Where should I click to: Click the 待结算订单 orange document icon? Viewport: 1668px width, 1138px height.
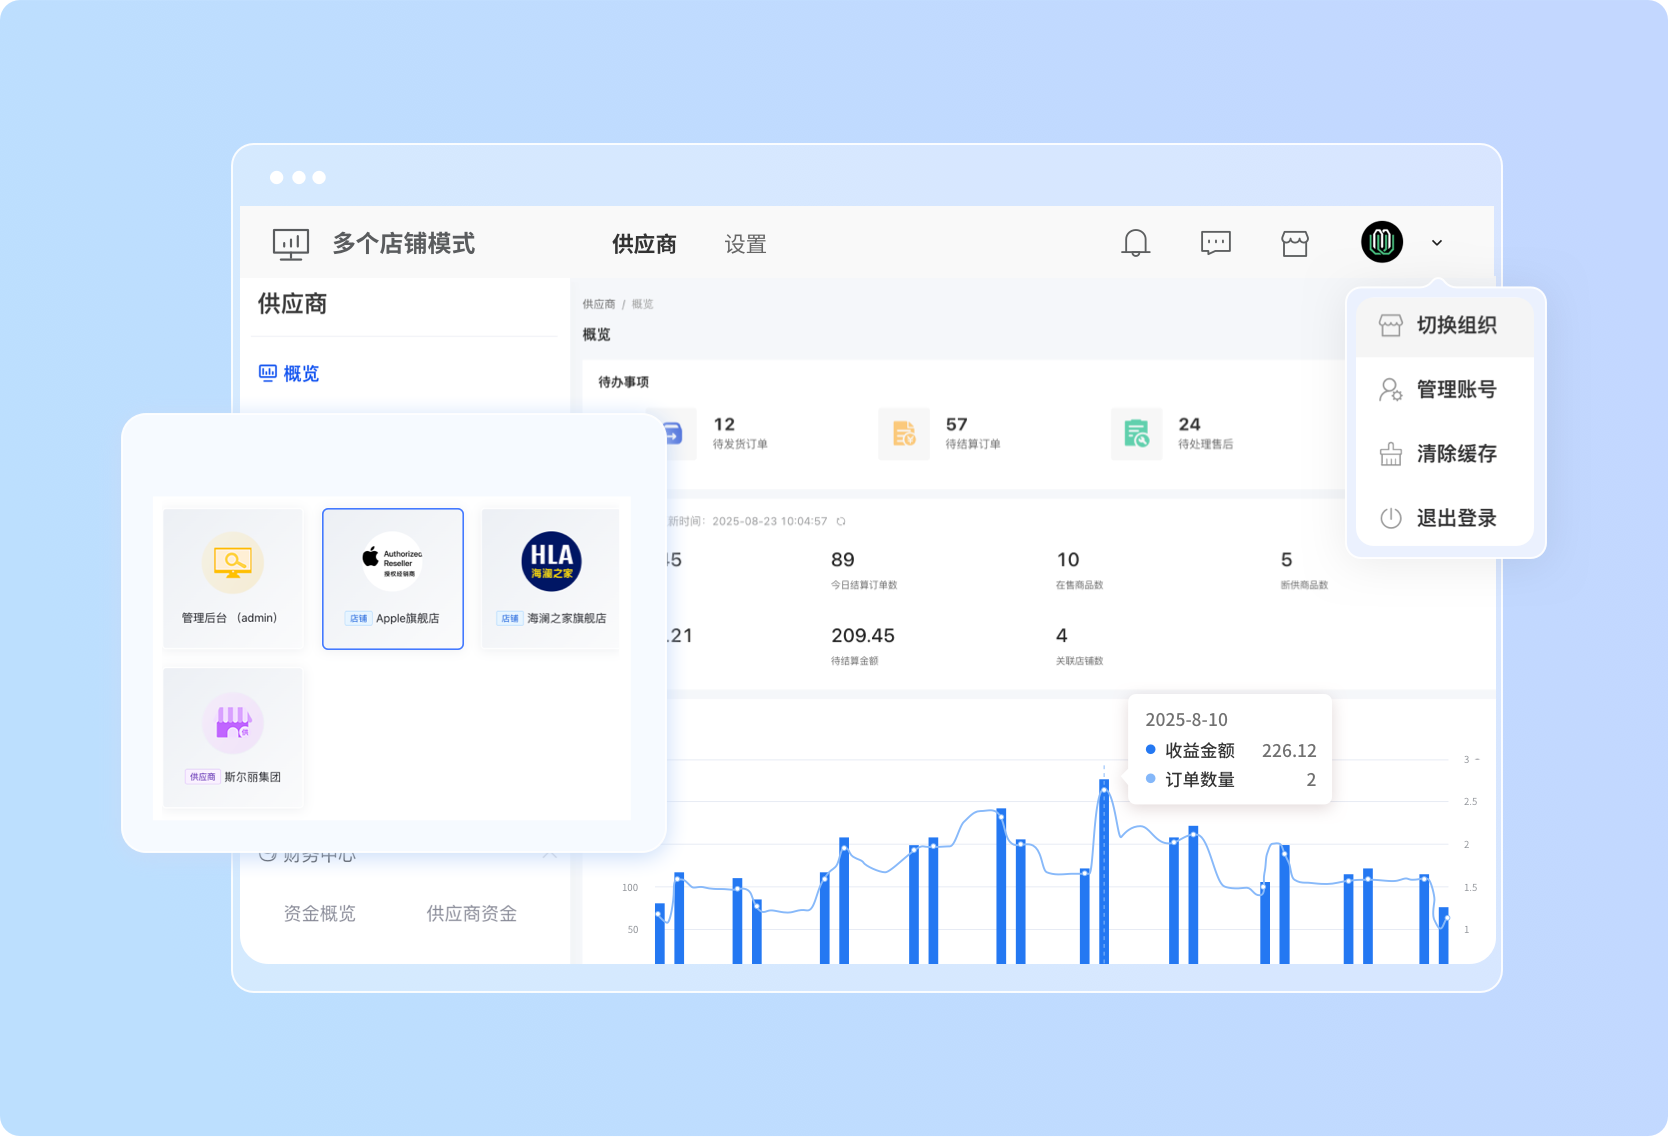click(x=903, y=434)
